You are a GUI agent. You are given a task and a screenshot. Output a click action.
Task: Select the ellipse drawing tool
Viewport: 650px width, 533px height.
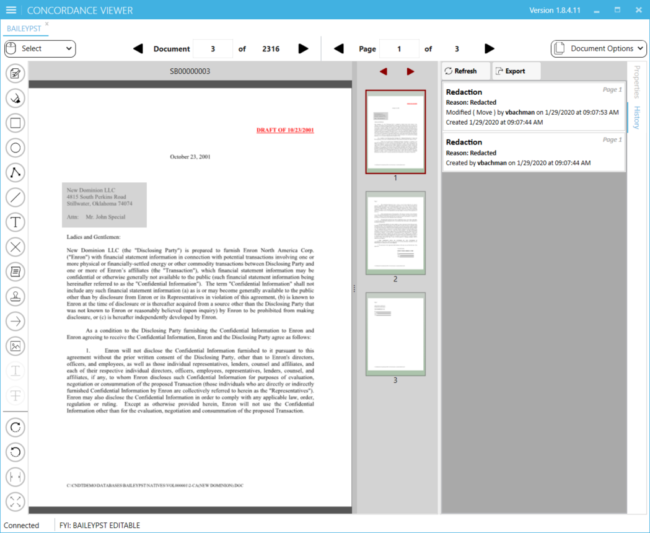pos(15,148)
